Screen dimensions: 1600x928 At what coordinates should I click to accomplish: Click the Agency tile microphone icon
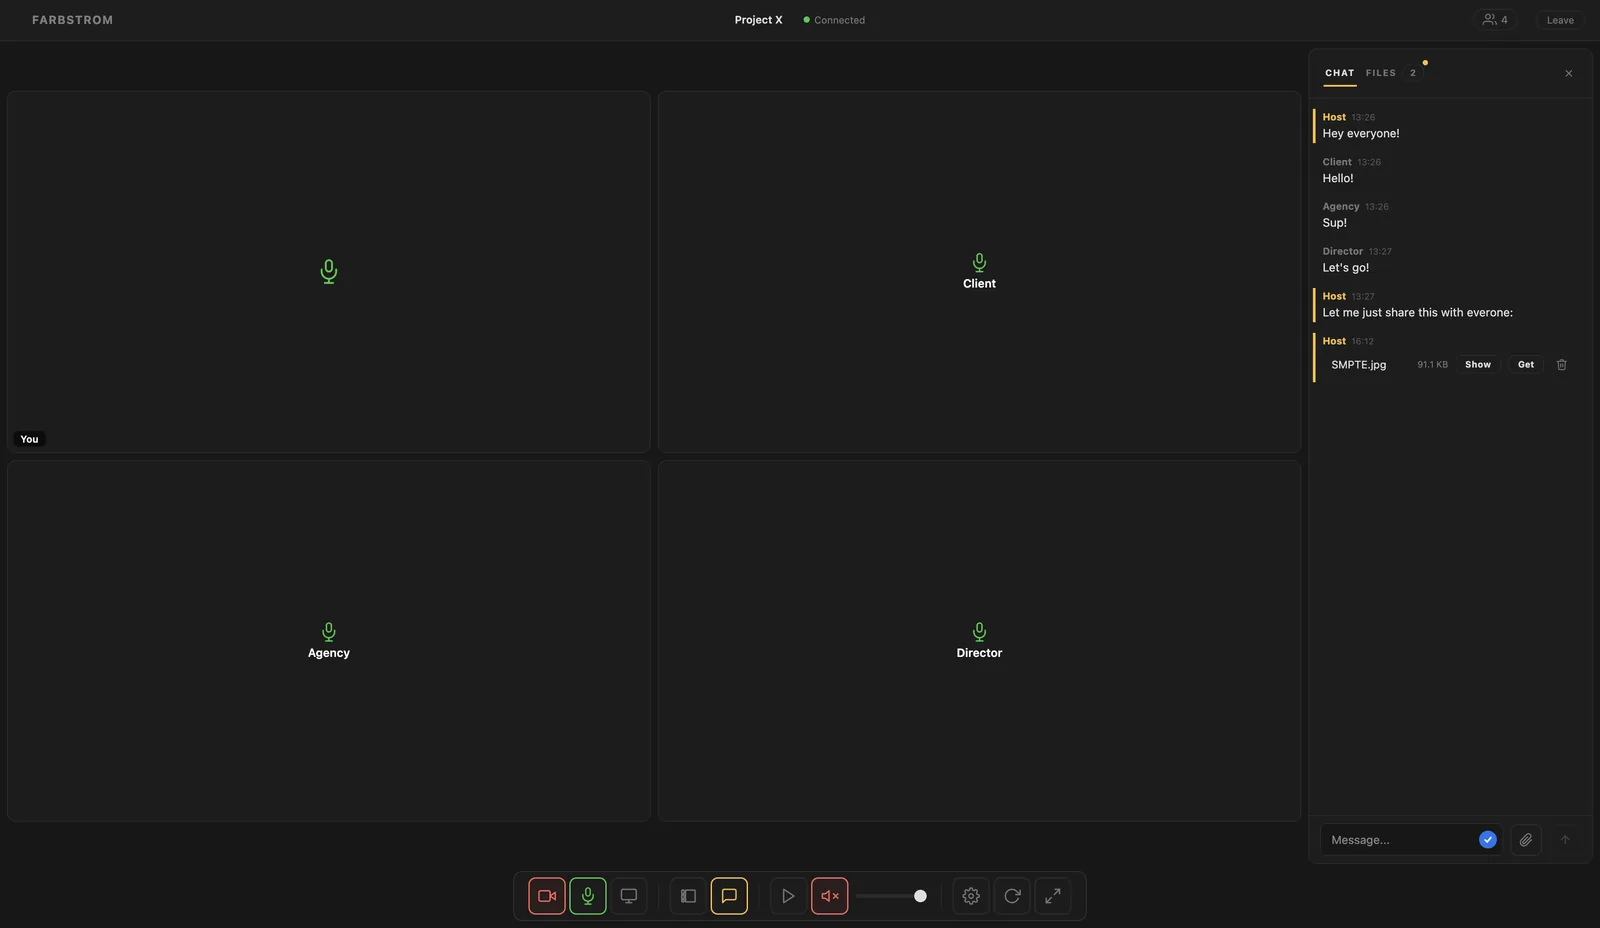329,632
